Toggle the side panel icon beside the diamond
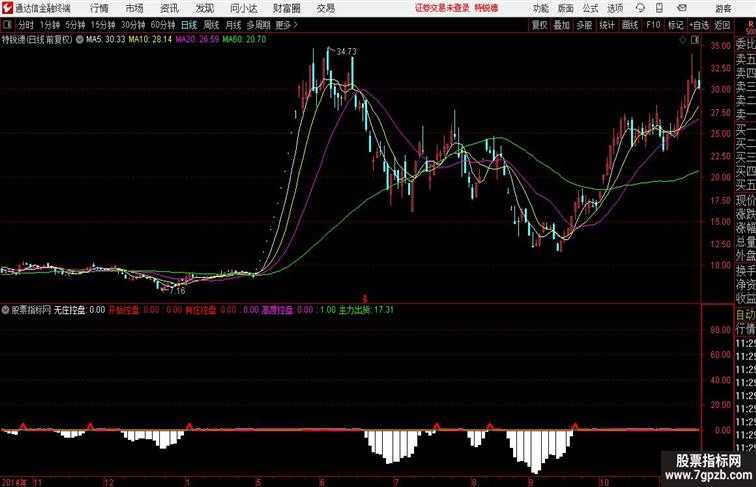 (695, 40)
